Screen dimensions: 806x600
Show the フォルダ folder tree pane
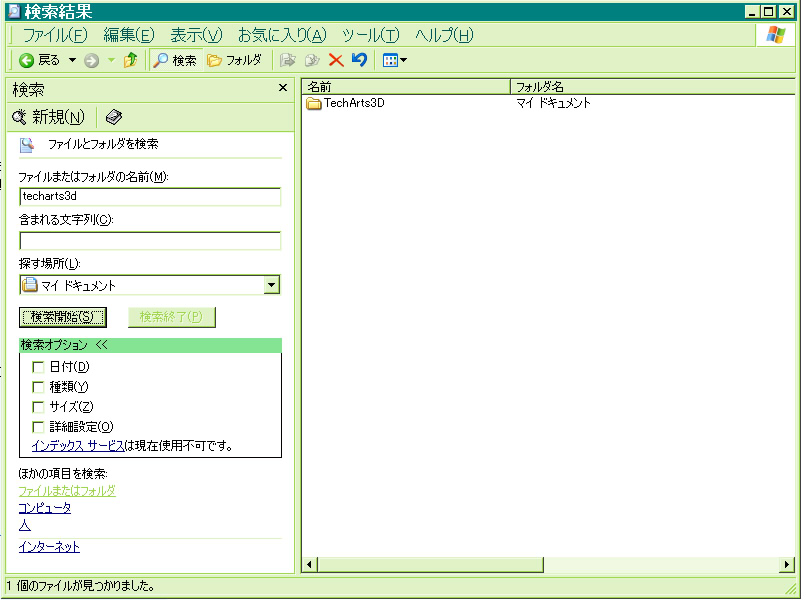point(234,60)
